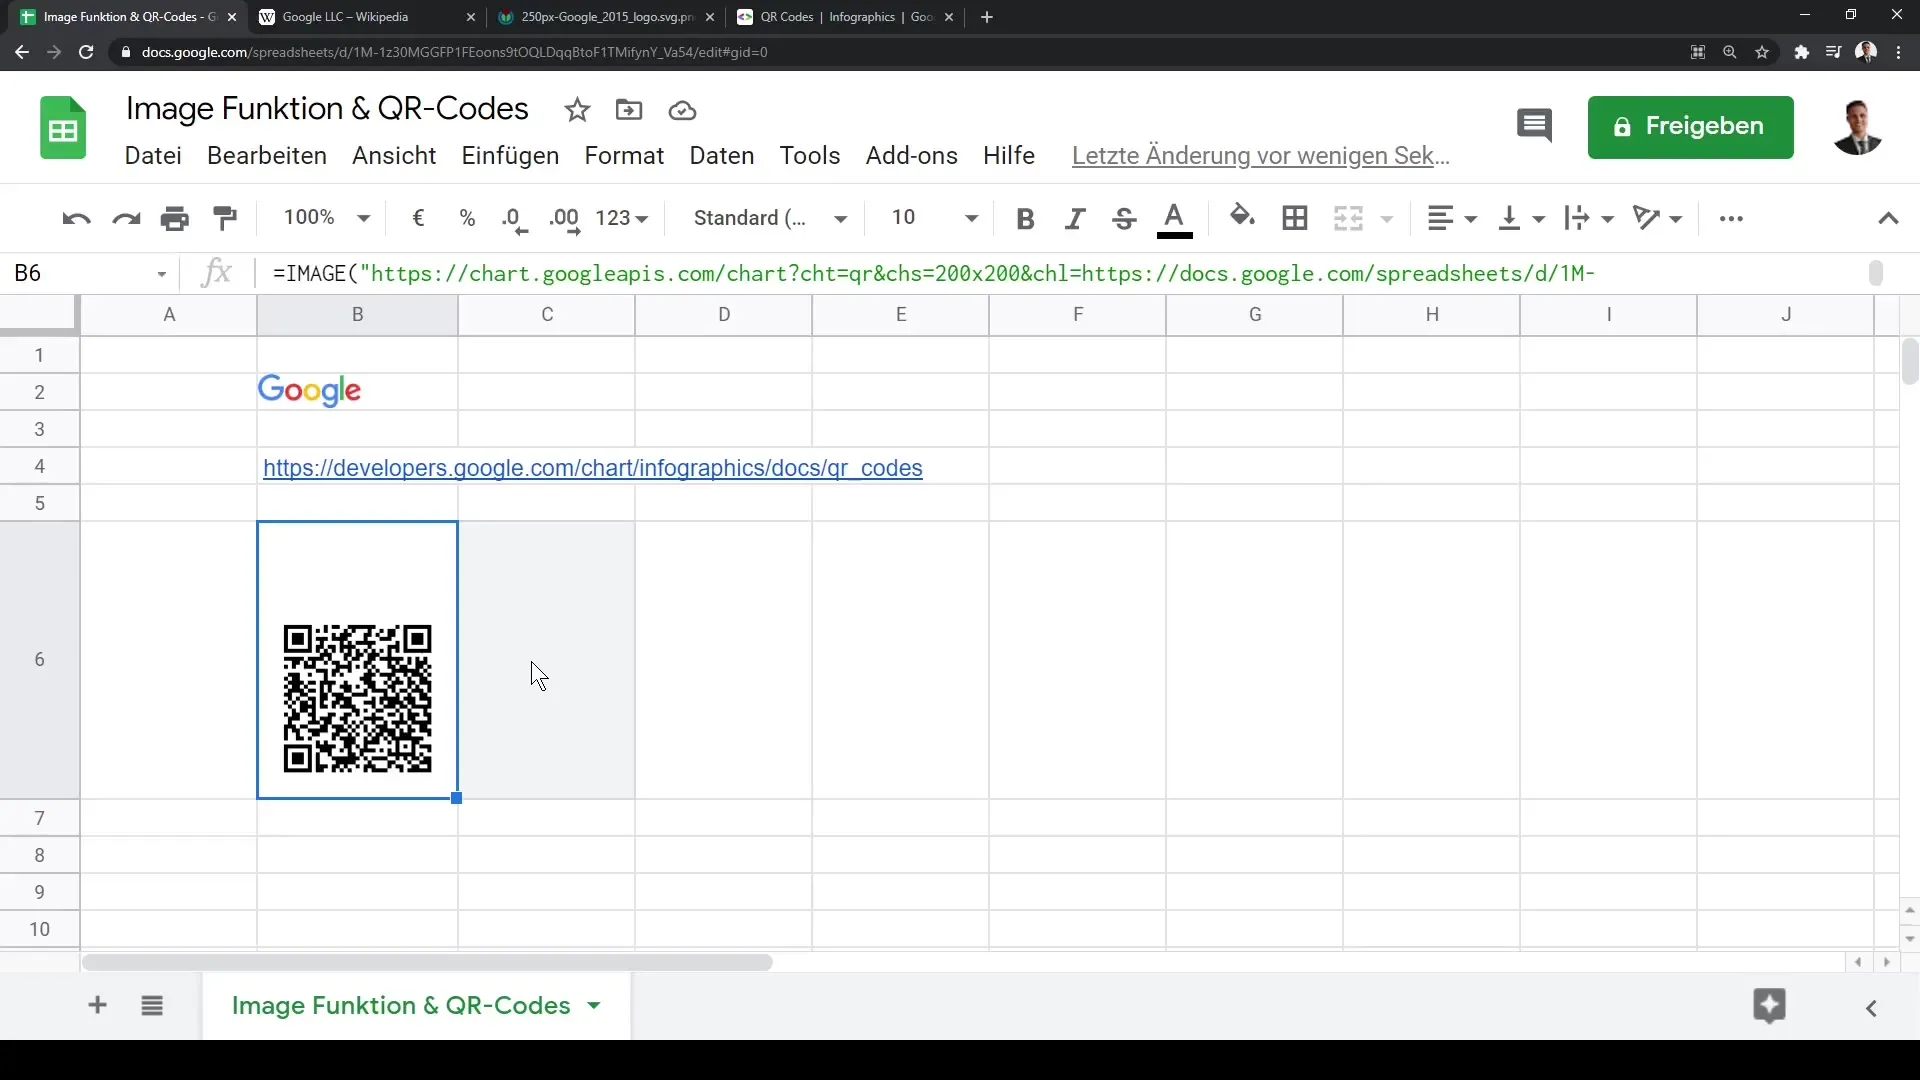Screen dimensions: 1920x1080
Task: Click the text alignment icon
Action: coord(1437,218)
